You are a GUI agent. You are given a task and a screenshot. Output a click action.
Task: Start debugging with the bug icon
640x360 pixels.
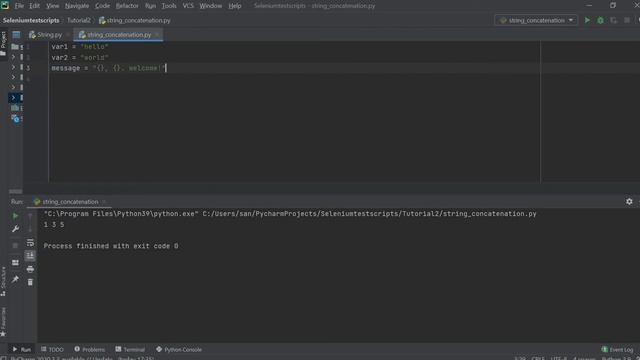[600, 20]
